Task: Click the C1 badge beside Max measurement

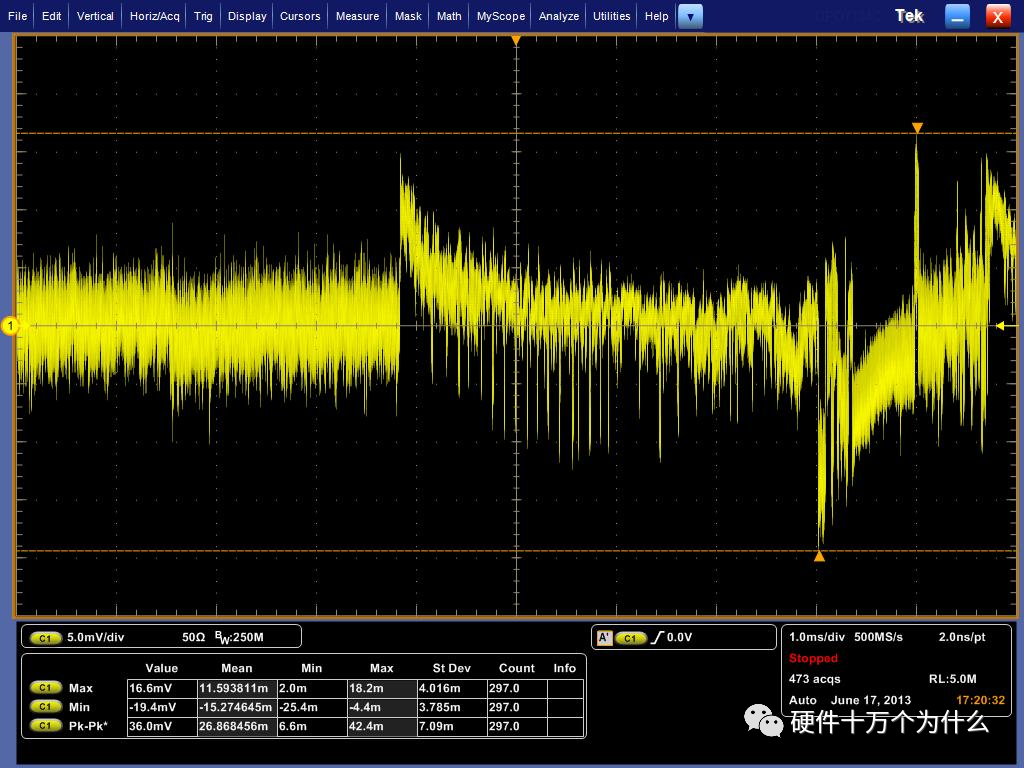Action: click(46, 688)
